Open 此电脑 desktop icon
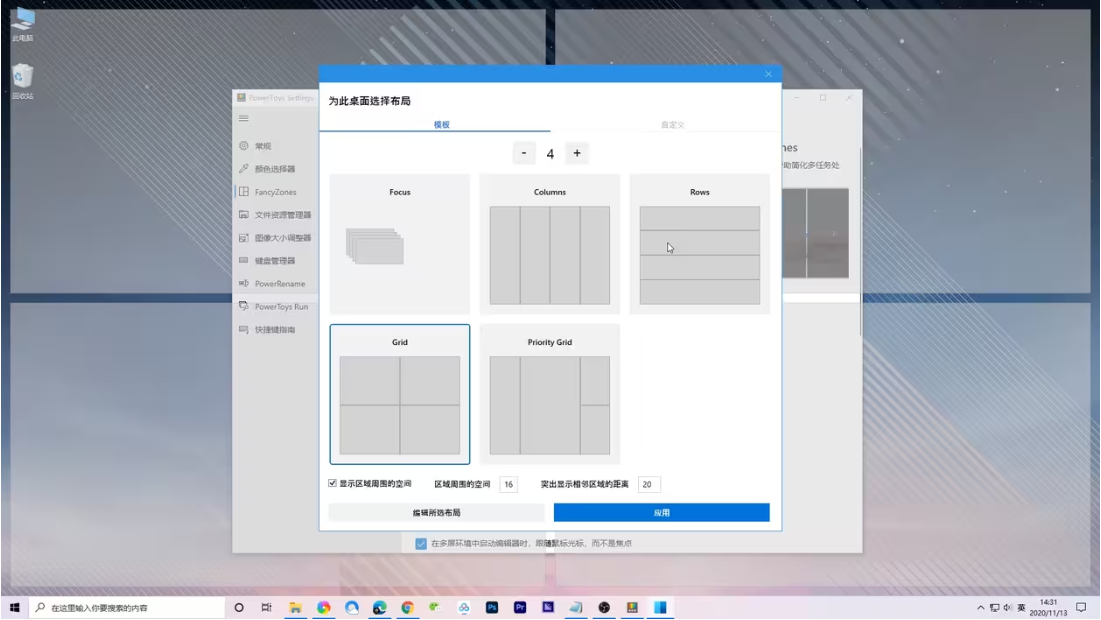The image size is (1101, 620). pos(22,25)
